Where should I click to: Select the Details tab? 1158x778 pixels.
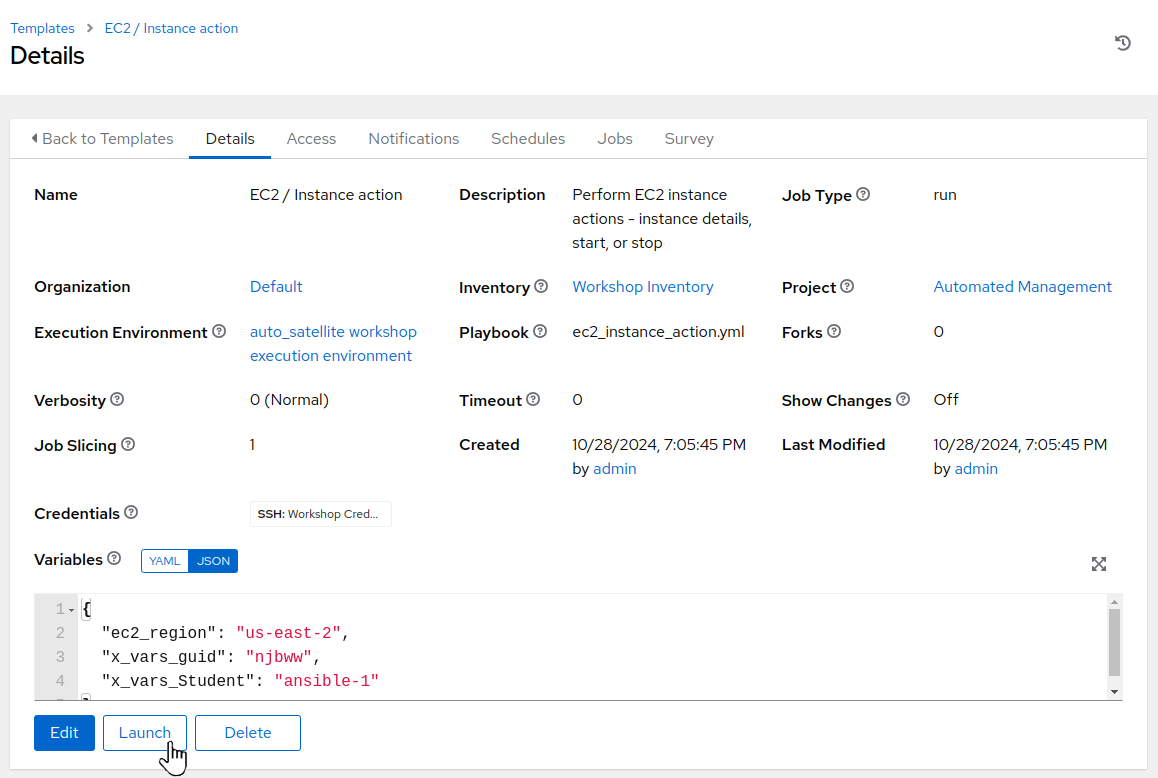[230, 139]
